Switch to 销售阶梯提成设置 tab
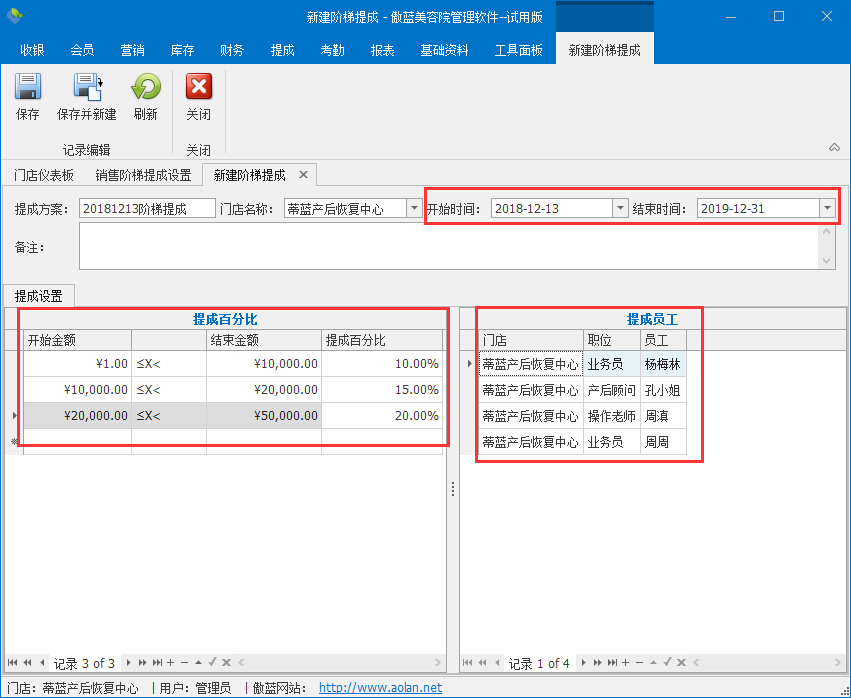Viewport: 851px width, 698px height. coord(143,175)
